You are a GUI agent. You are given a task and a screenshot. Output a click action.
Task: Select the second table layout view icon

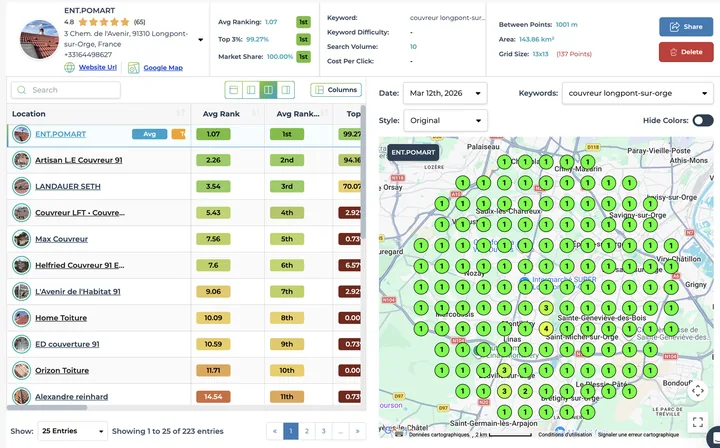251,90
